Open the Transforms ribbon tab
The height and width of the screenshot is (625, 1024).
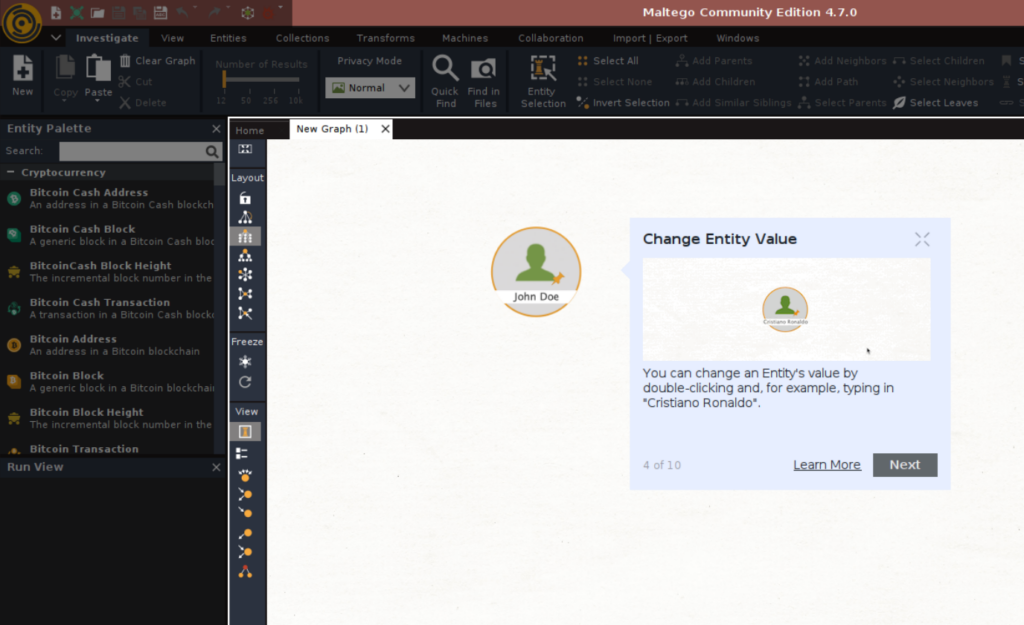pyautogui.click(x=385, y=38)
